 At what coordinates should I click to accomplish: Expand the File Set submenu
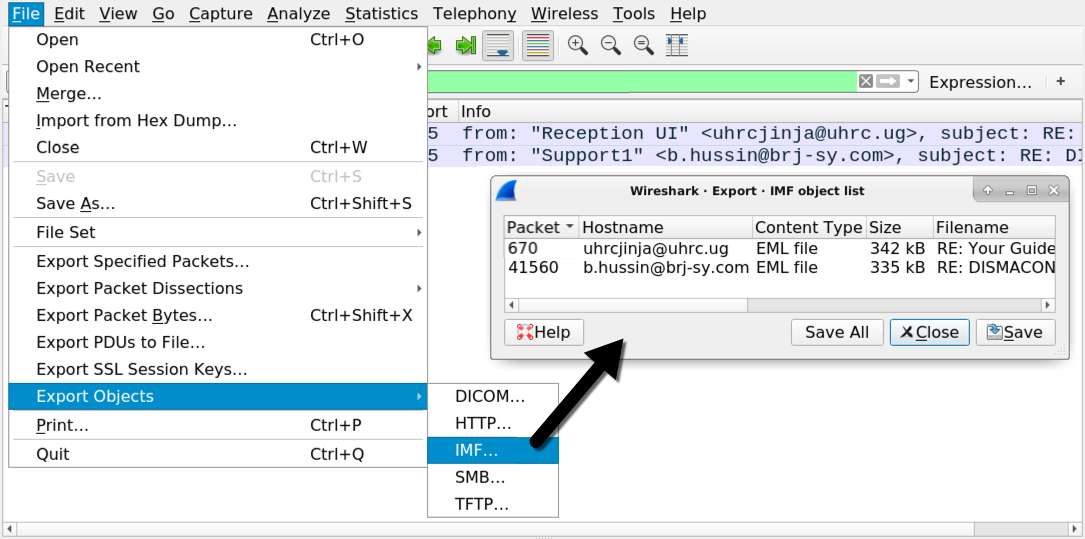[x=217, y=232]
